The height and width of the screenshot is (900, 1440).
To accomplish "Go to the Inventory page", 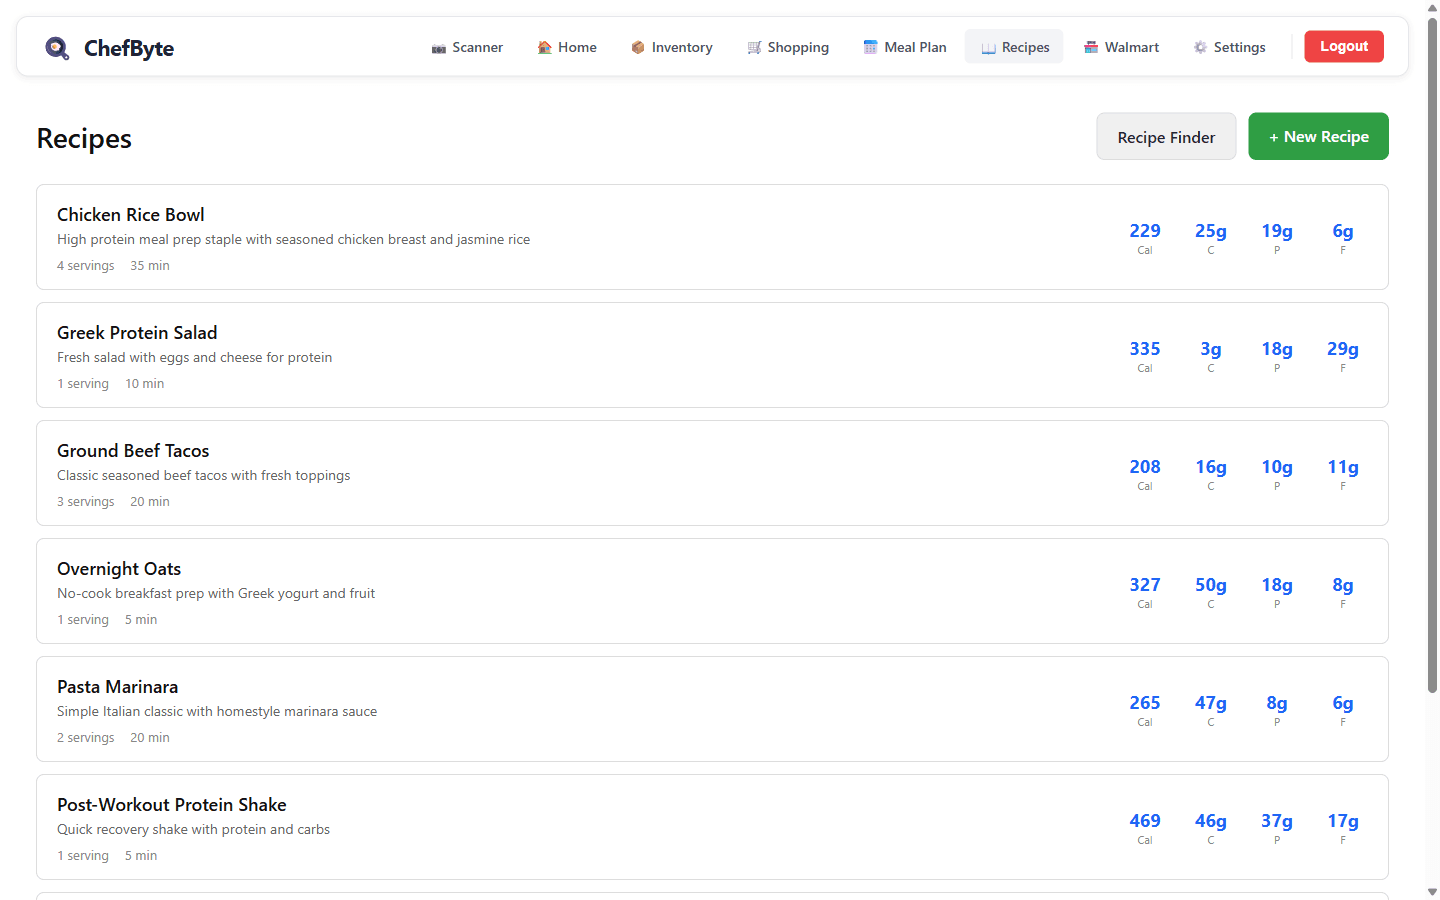I will pos(672,47).
